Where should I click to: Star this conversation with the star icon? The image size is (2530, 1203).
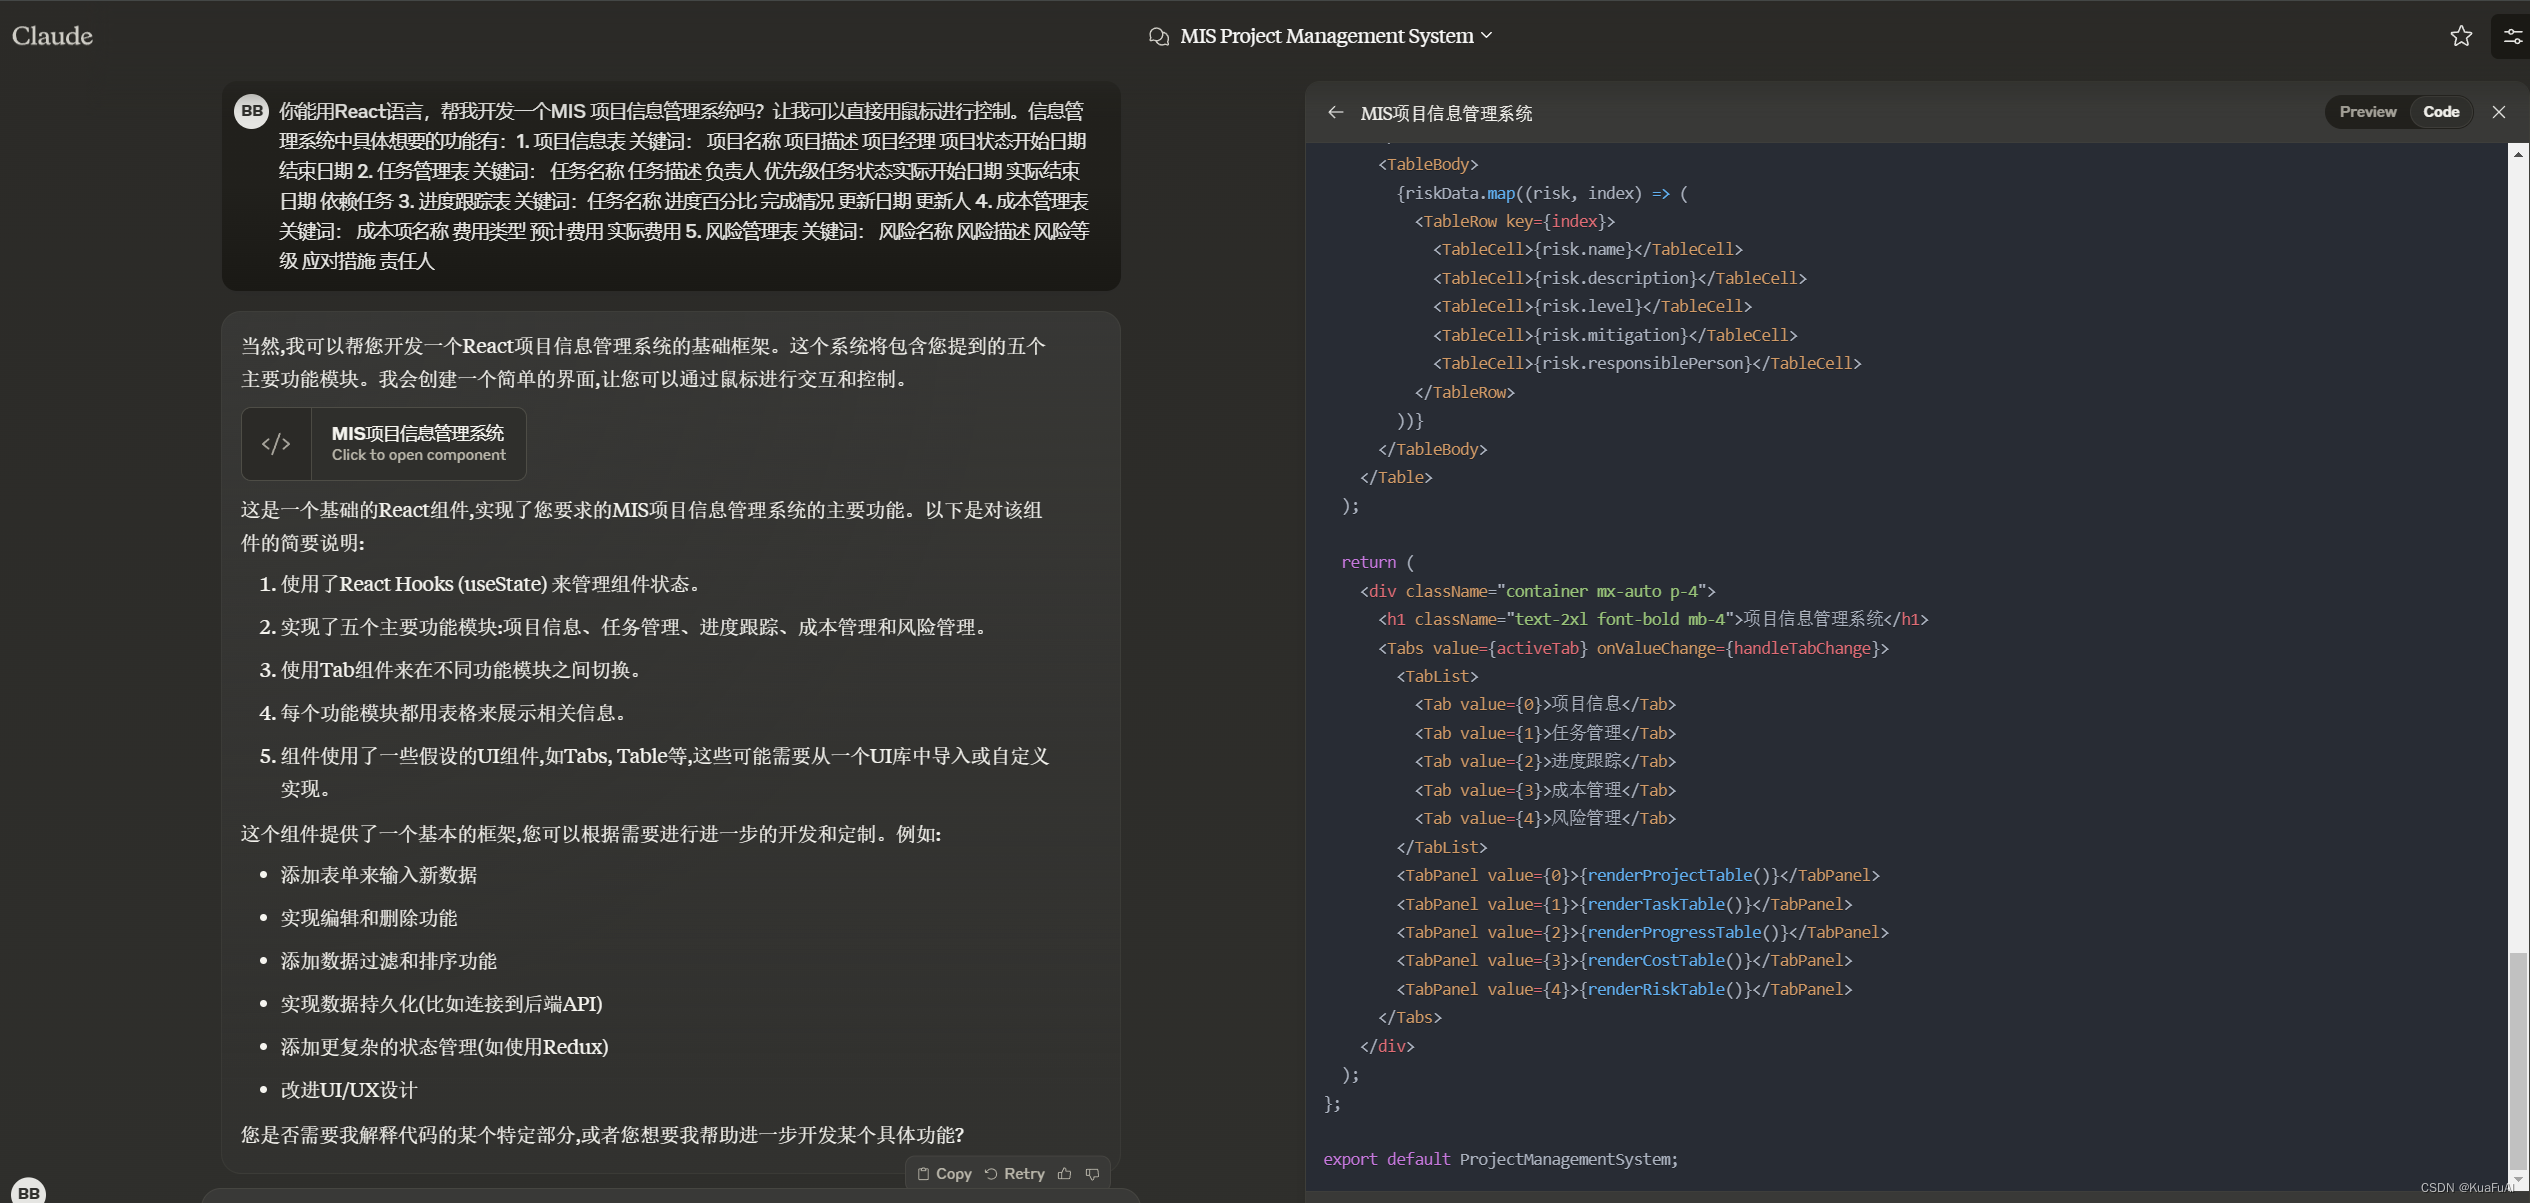tap(2461, 36)
